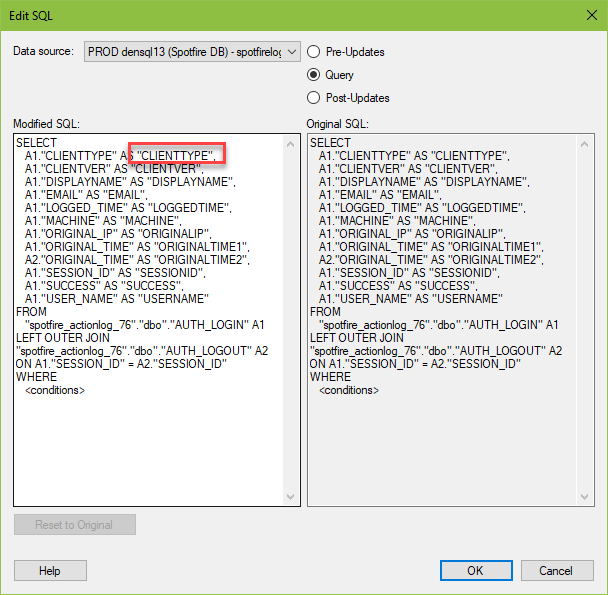
Task: Click AUTH_LOGIN table line in Original SQL
Action: tap(438, 325)
